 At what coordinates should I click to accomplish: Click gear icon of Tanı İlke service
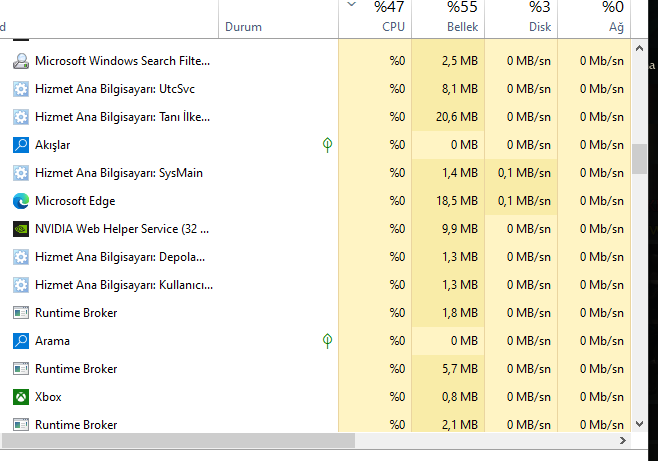[x=21, y=117]
